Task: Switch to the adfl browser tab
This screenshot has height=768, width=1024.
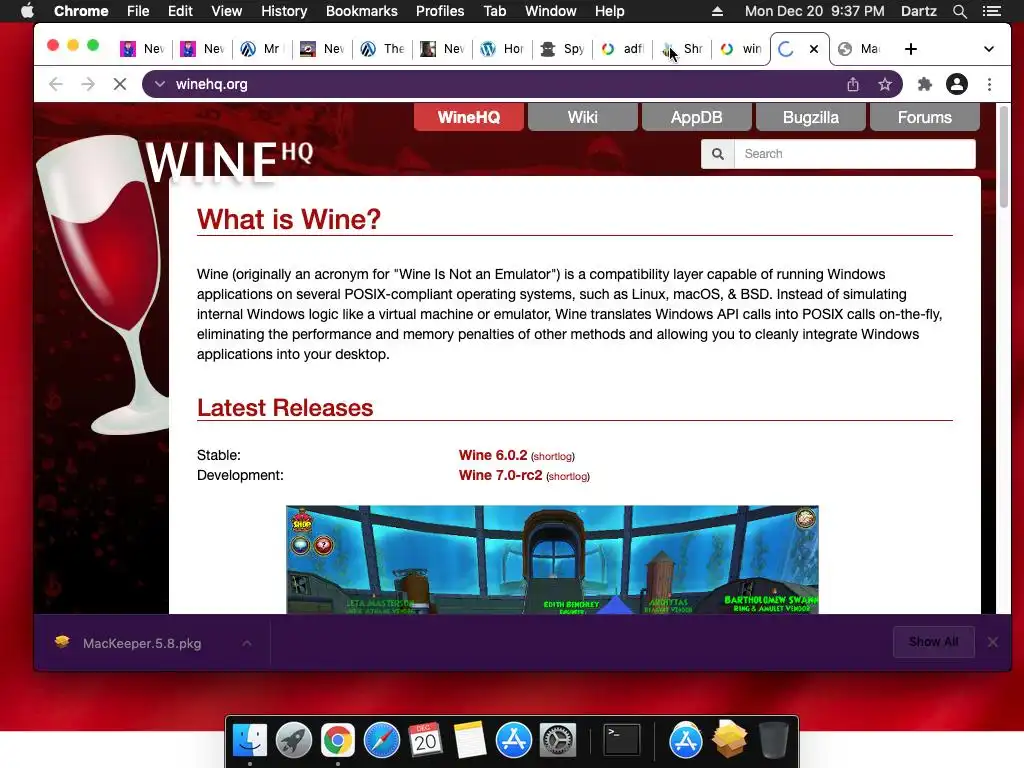Action: pos(623,49)
